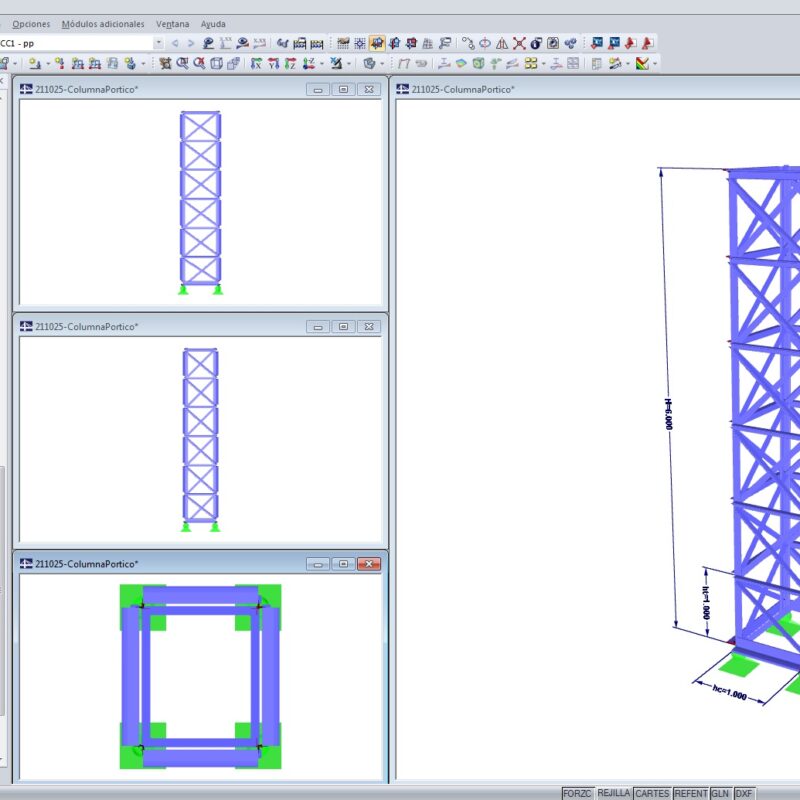Expand the CC1 - pp load case dropdown

(159, 43)
